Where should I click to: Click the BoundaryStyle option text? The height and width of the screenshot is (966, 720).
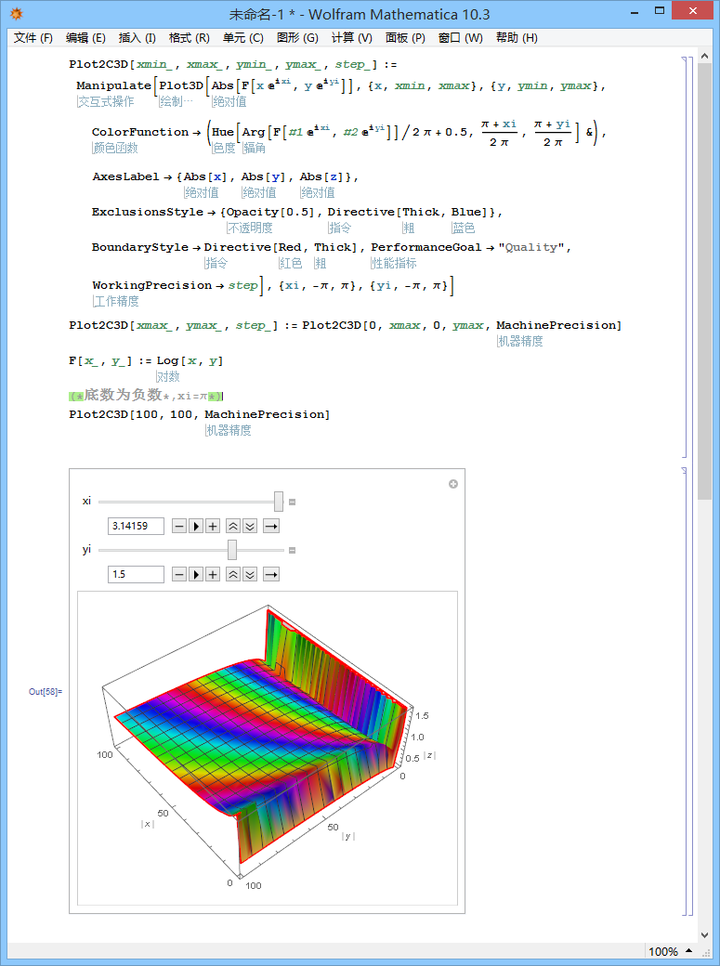point(140,247)
